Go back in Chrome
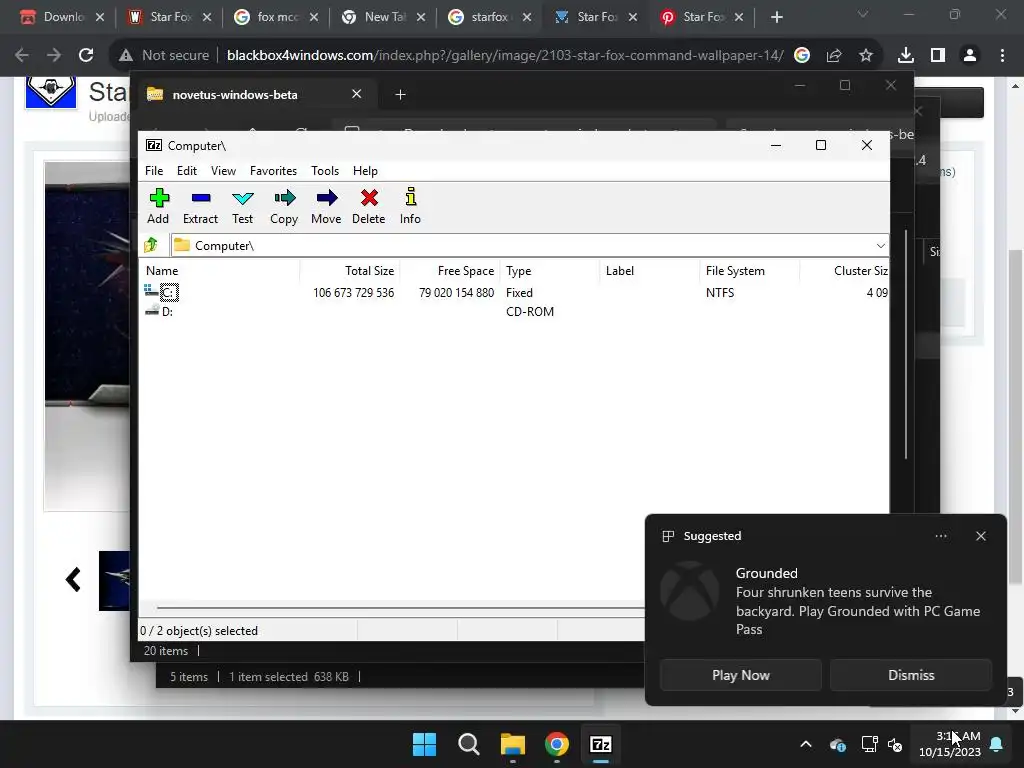Image resolution: width=1024 pixels, height=768 pixels. tap(22, 56)
